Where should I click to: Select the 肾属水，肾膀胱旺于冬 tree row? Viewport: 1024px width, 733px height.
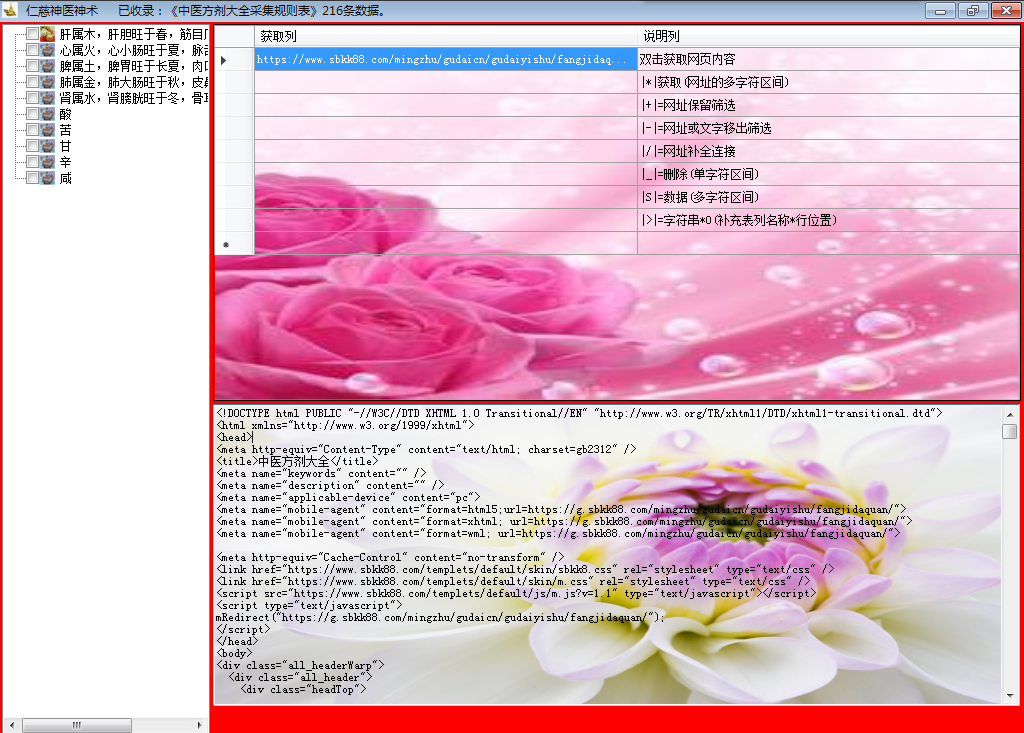tap(133, 98)
